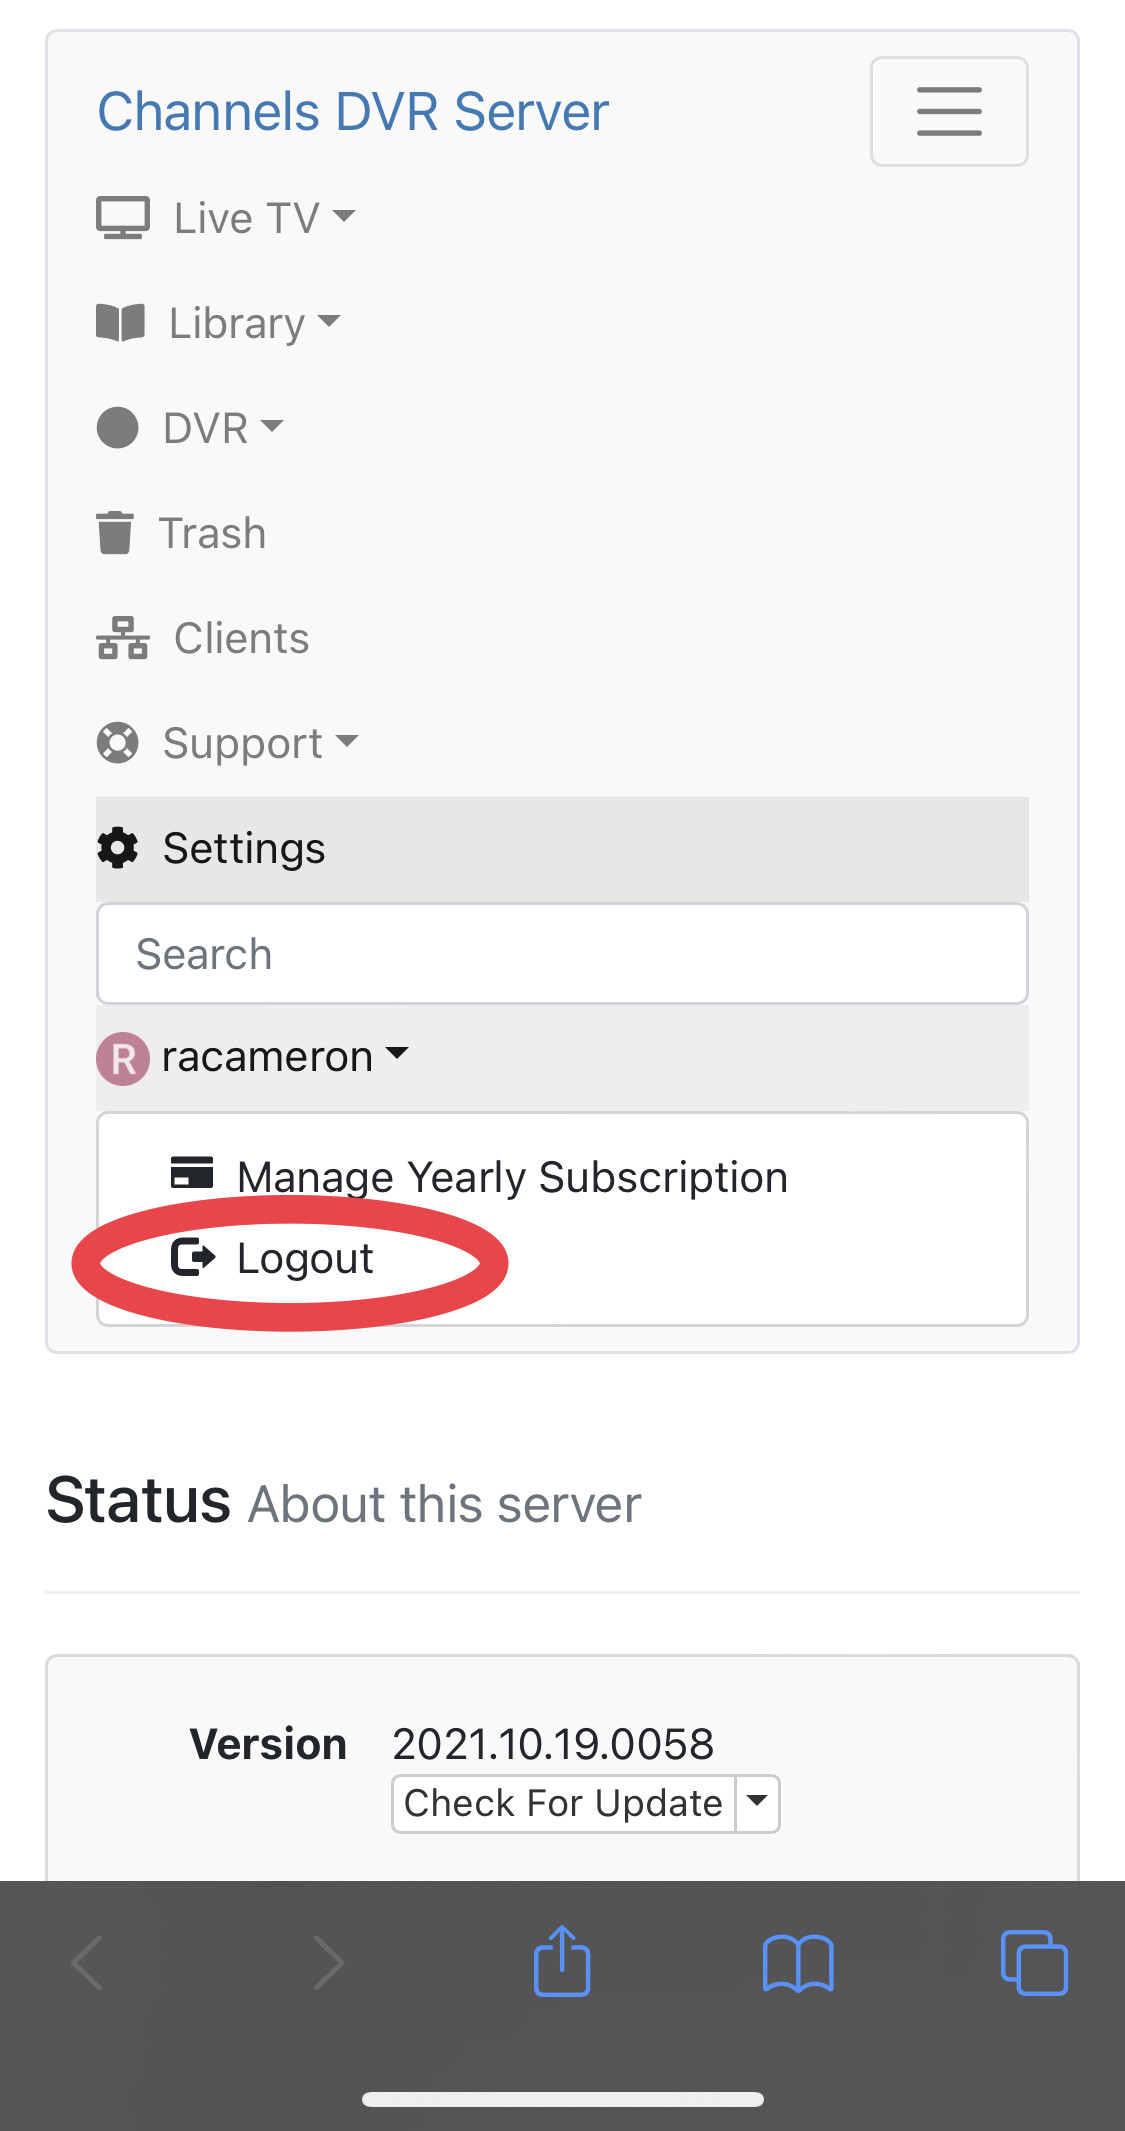Open Safari bookmarks icon
This screenshot has height=2131, width=1125.
click(x=797, y=1964)
